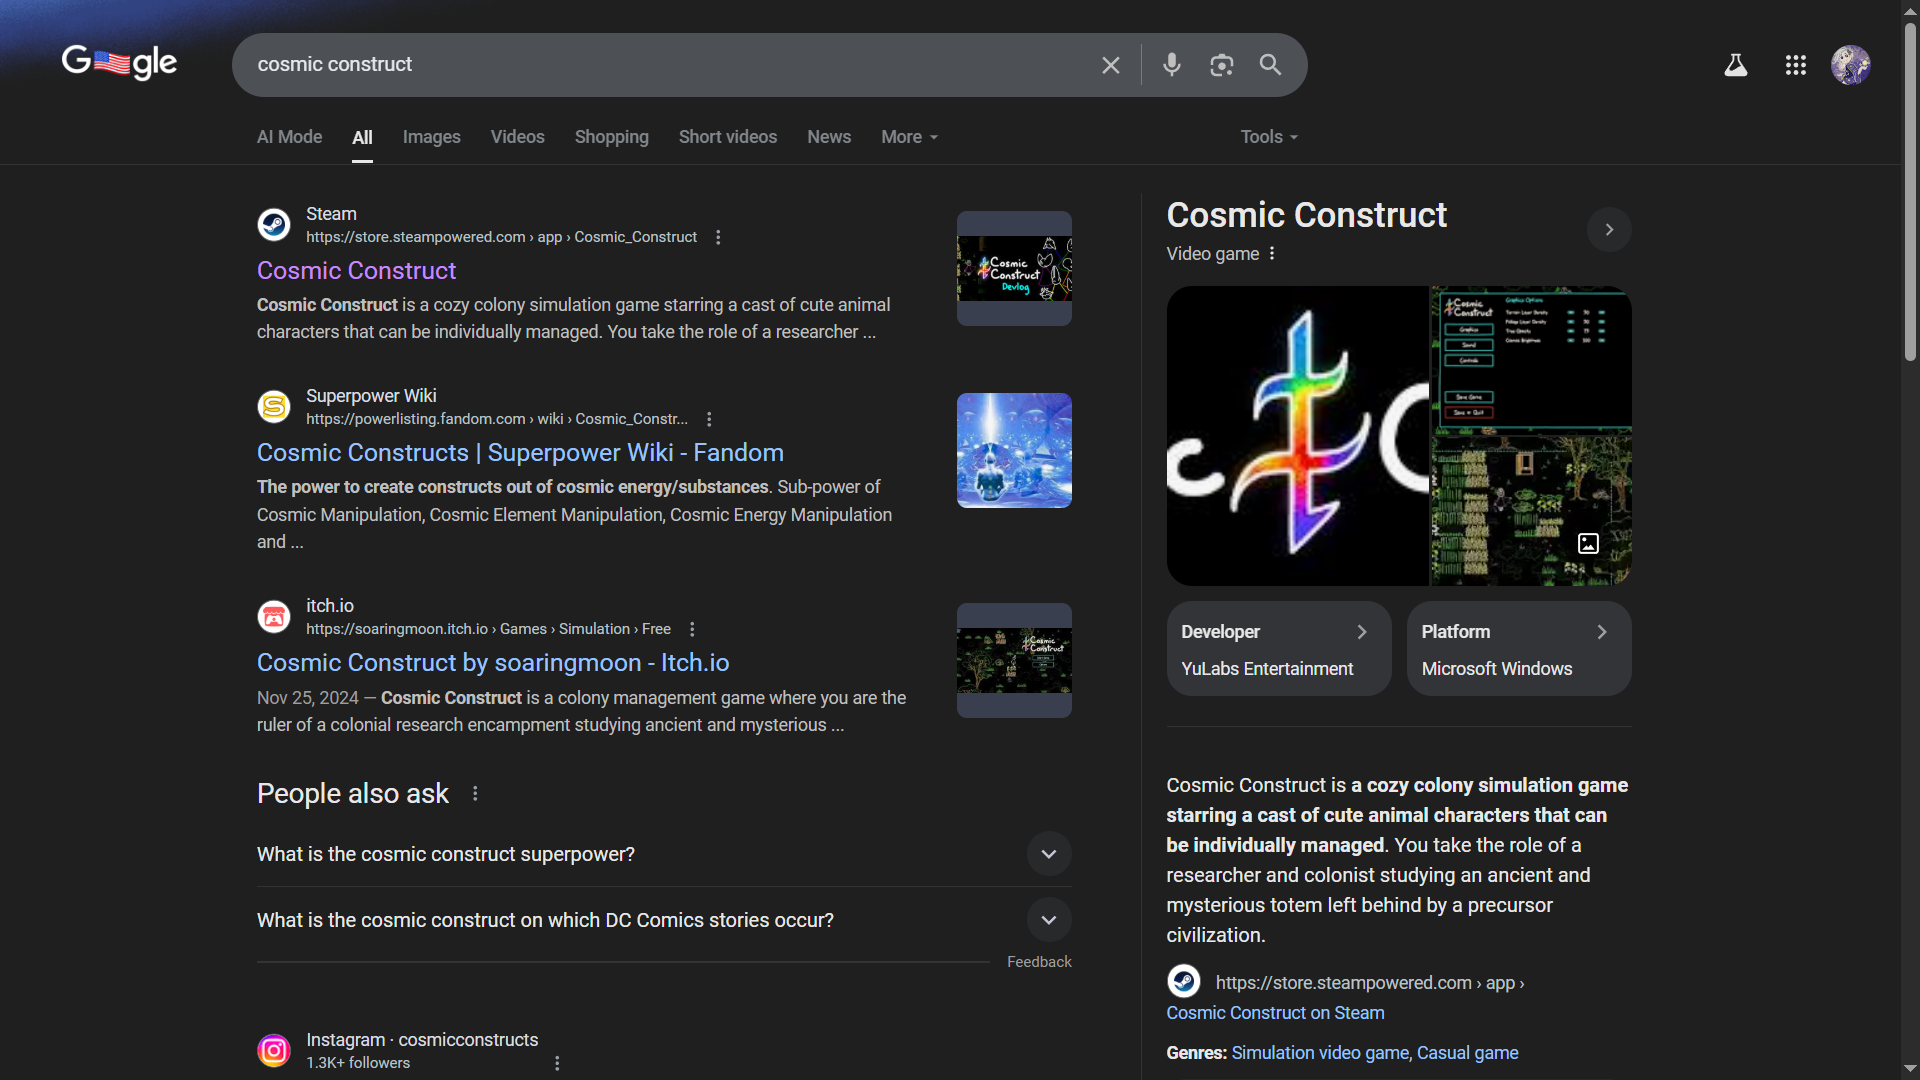Click the Steam store URL breadcrumb
This screenshot has width=1920, height=1080.
tap(501, 237)
